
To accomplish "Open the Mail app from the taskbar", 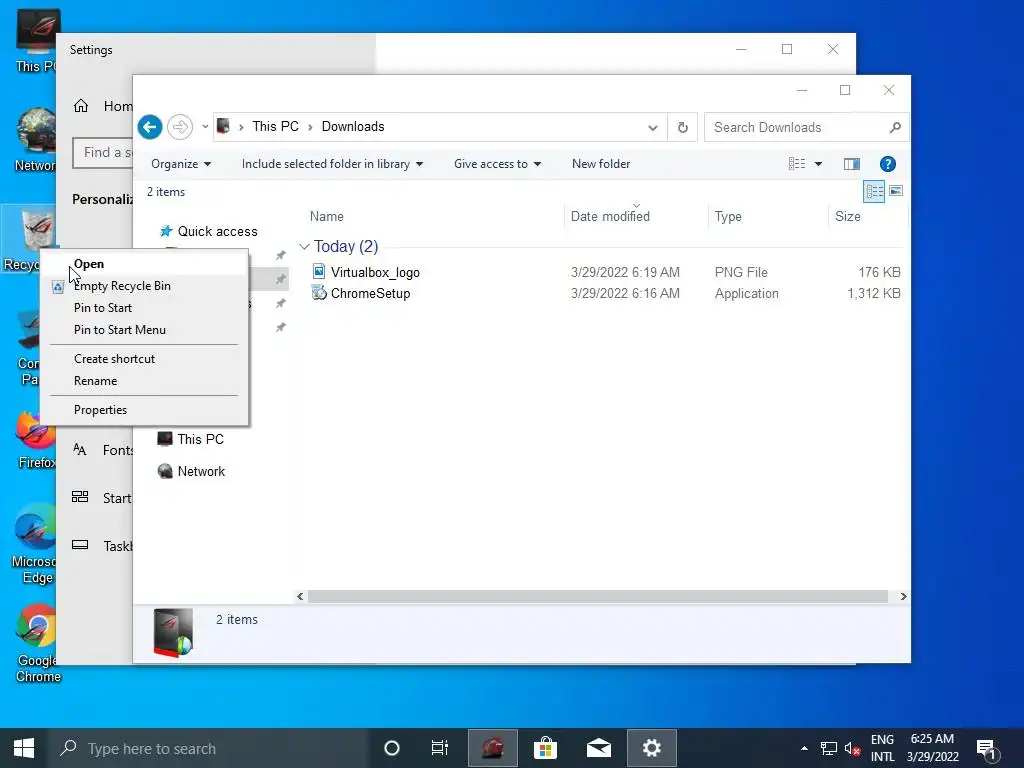I will point(598,748).
